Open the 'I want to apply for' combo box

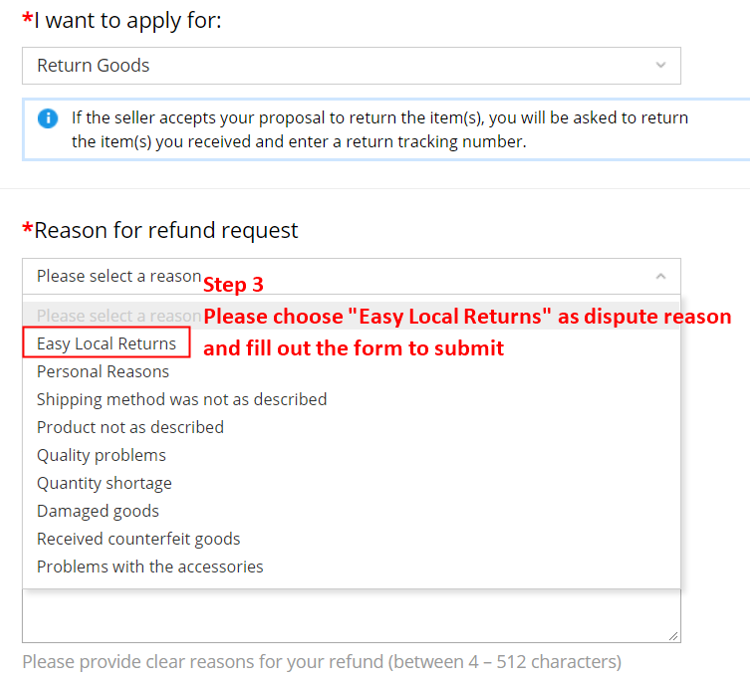[351, 66]
